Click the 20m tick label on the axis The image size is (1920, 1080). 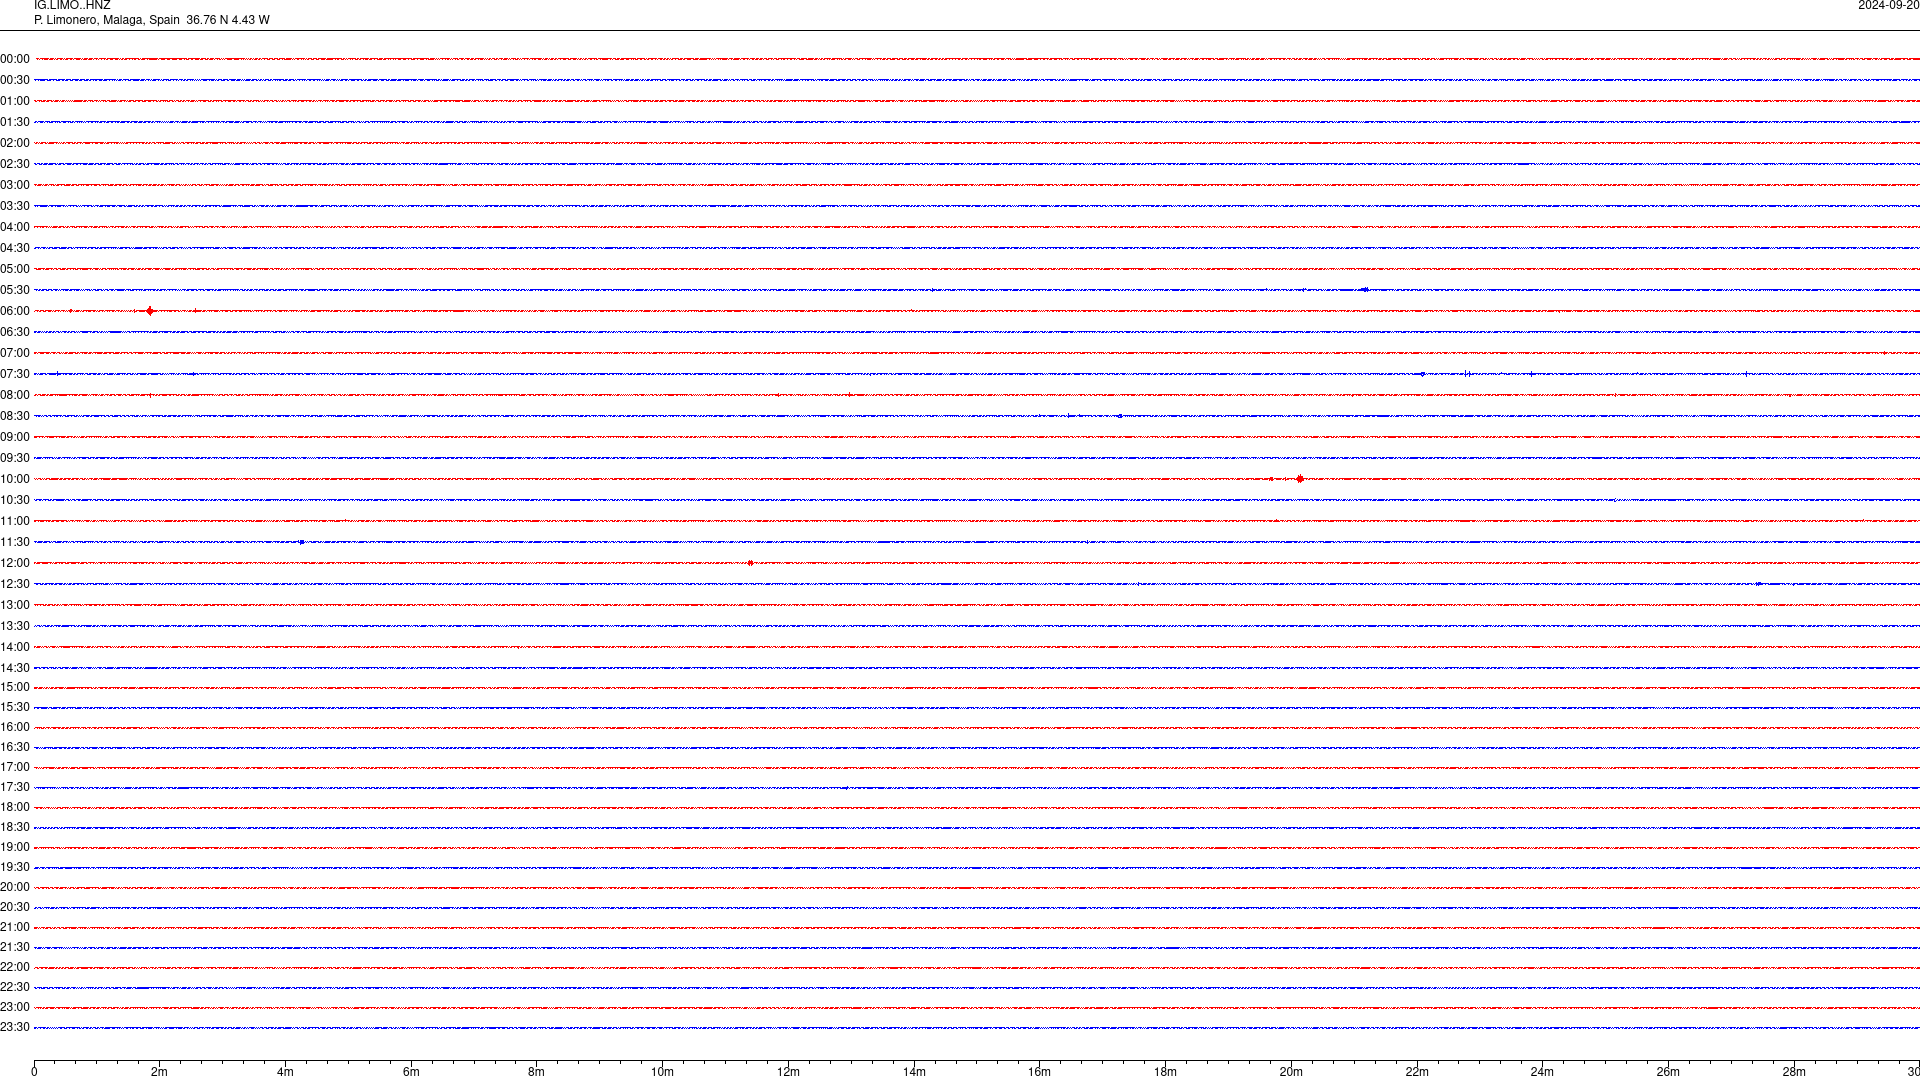1291,1072
